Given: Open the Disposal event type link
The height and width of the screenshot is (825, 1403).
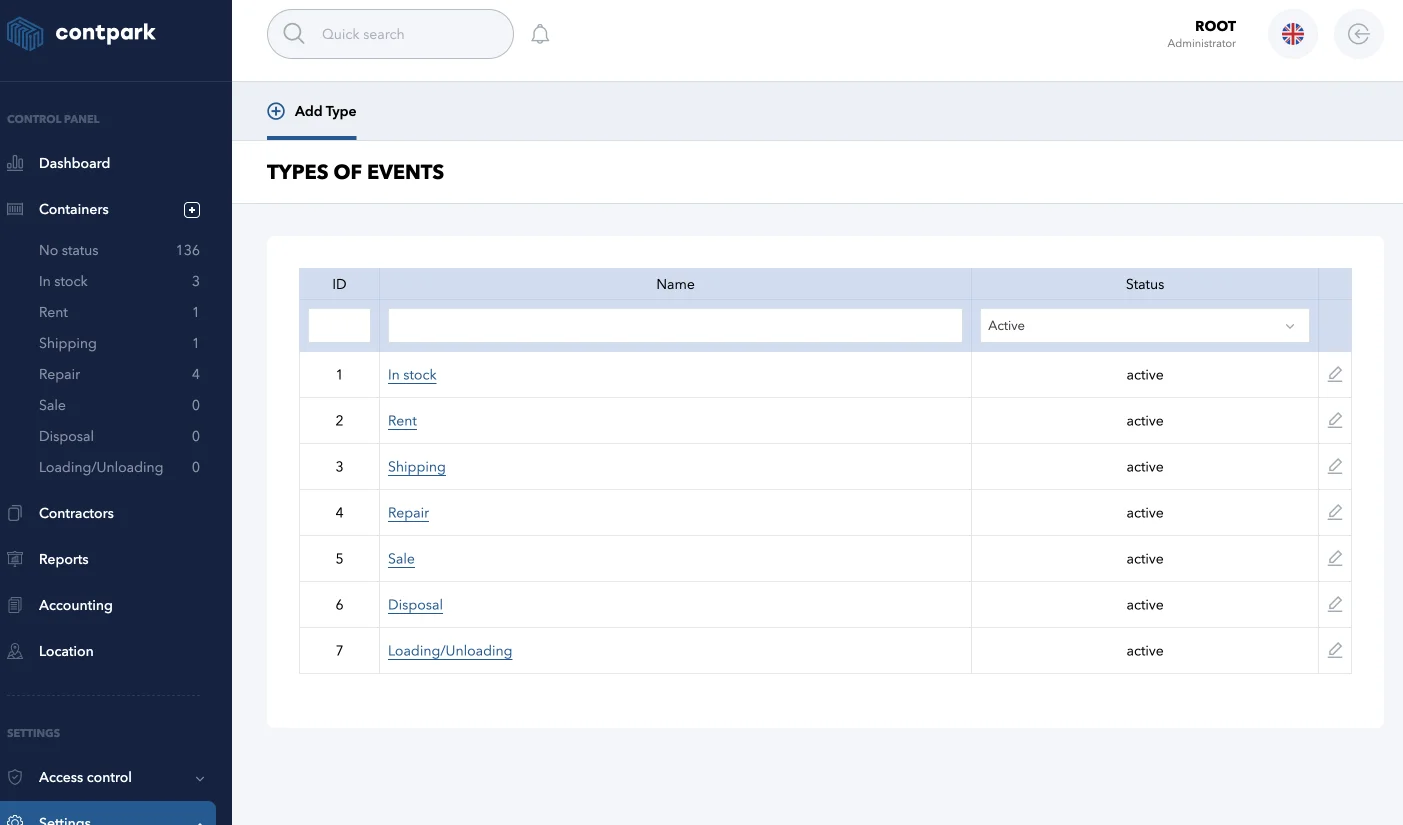Looking at the screenshot, I should [x=415, y=605].
